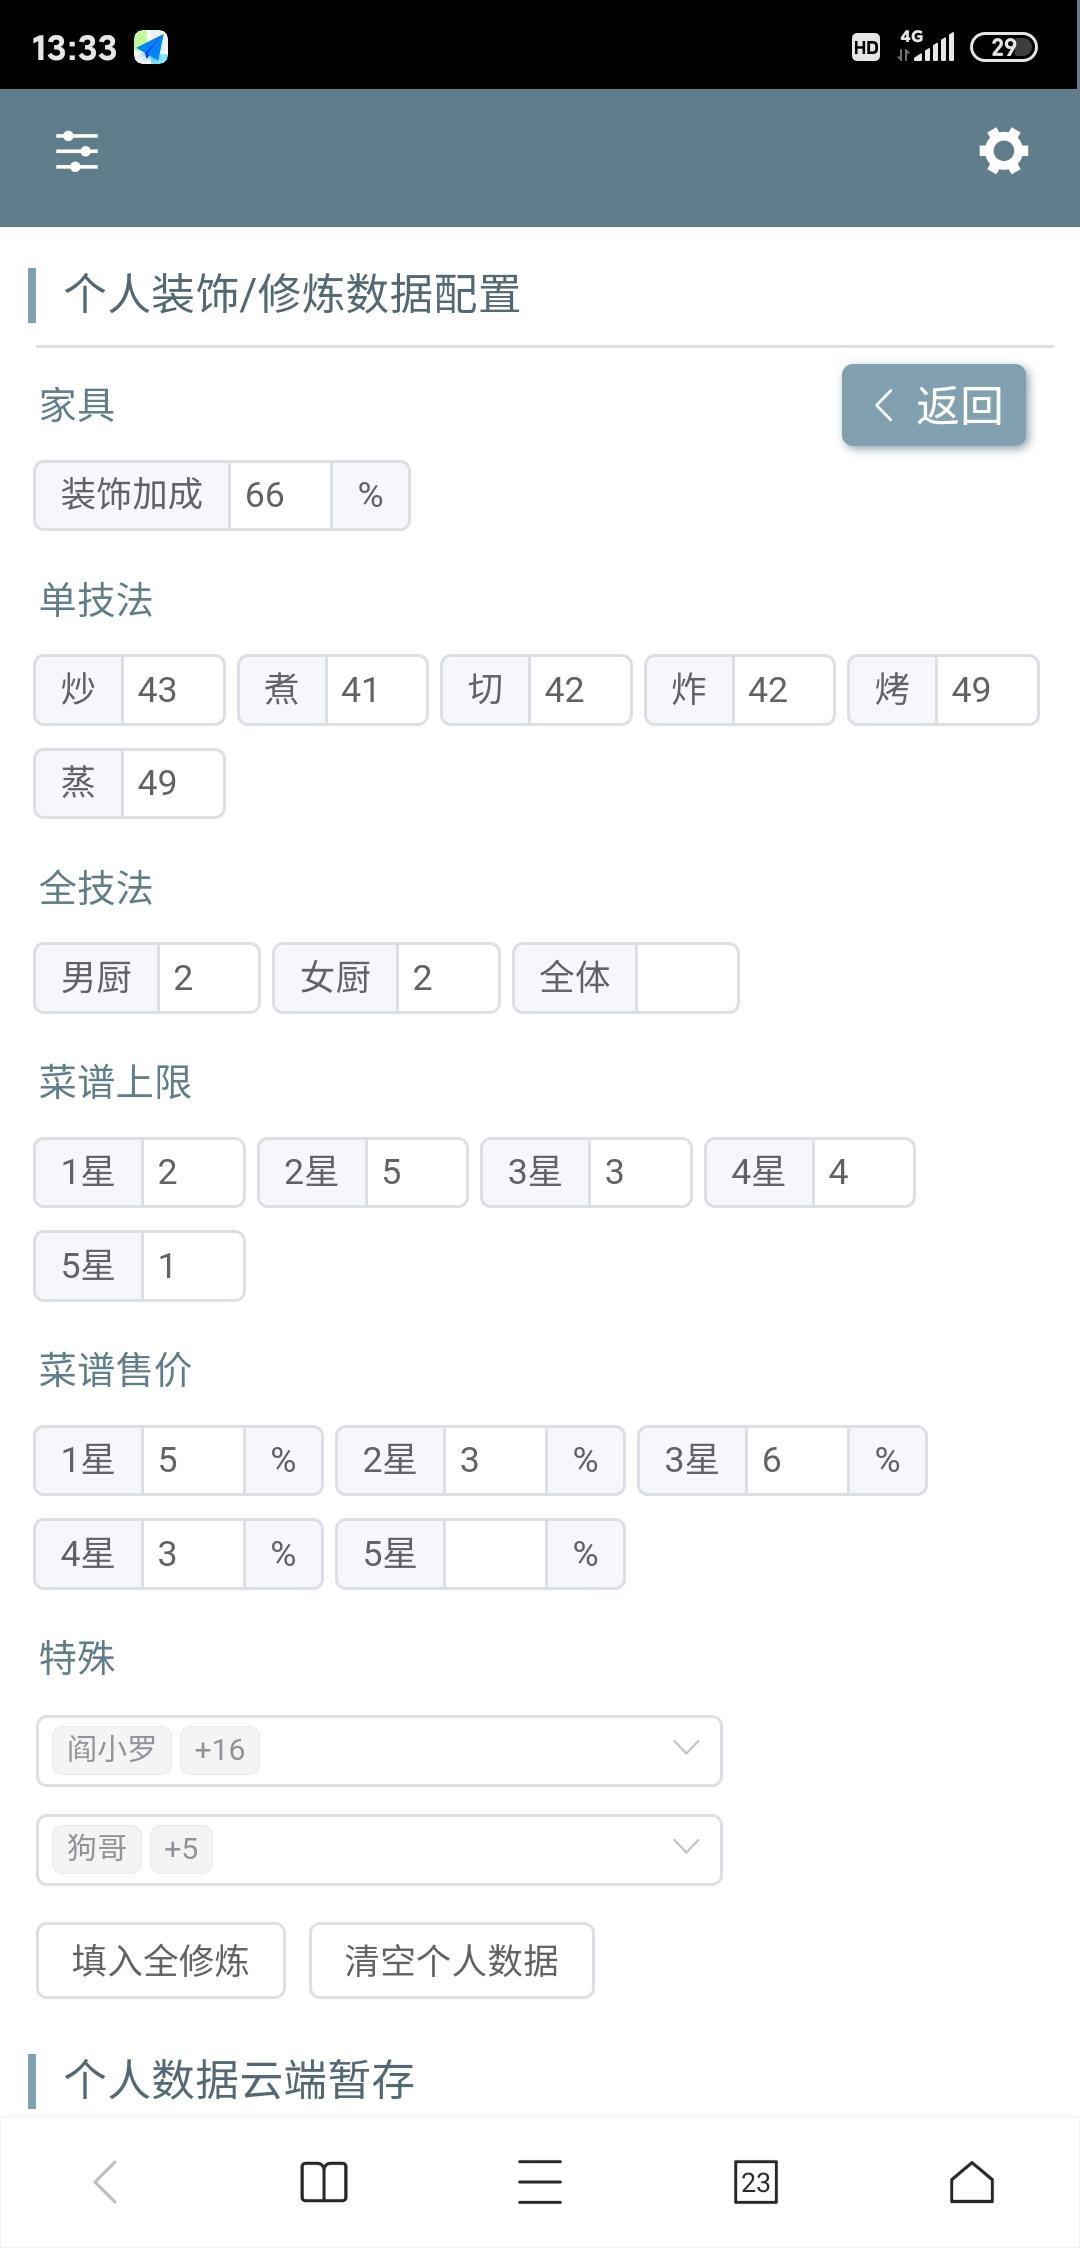
Task: Go to the browser home icon
Action: (971, 2181)
